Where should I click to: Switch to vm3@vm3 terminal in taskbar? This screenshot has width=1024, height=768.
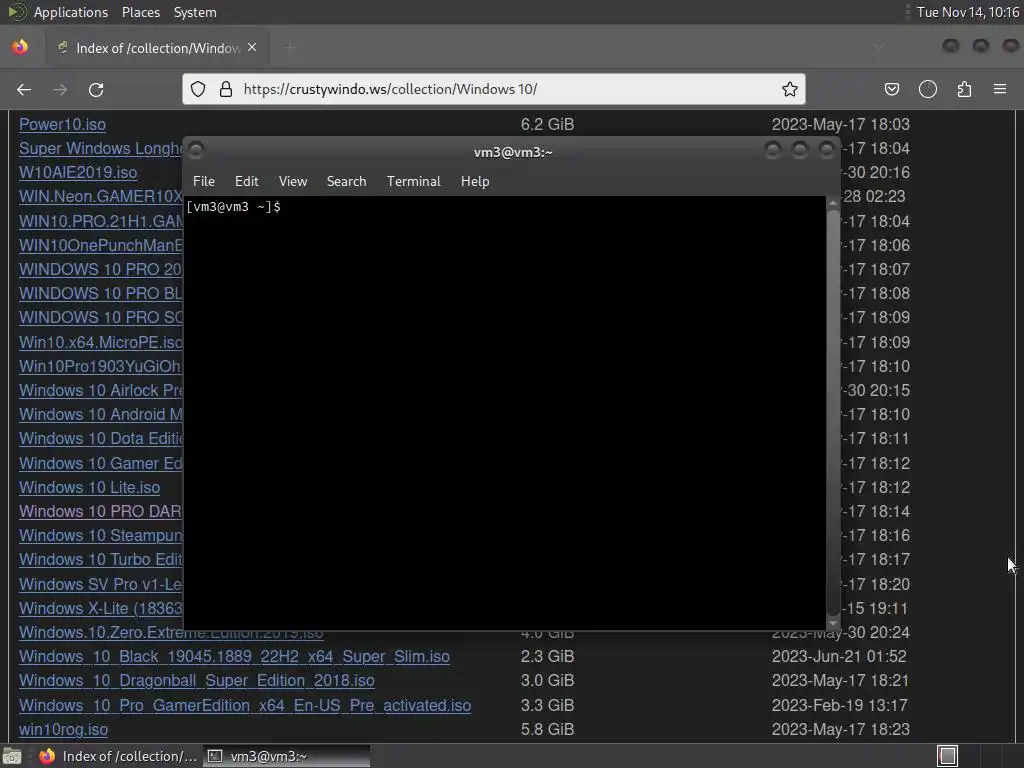click(286, 756)
